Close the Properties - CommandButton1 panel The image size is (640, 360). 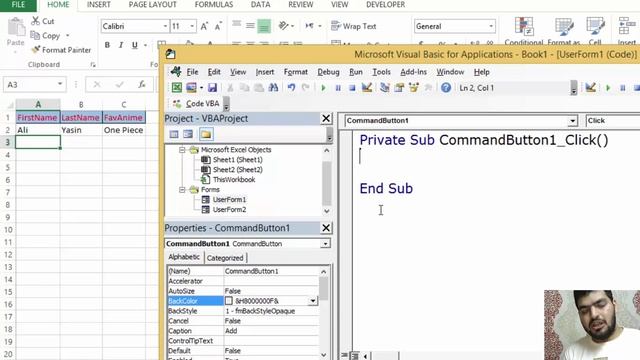[326, 228]
